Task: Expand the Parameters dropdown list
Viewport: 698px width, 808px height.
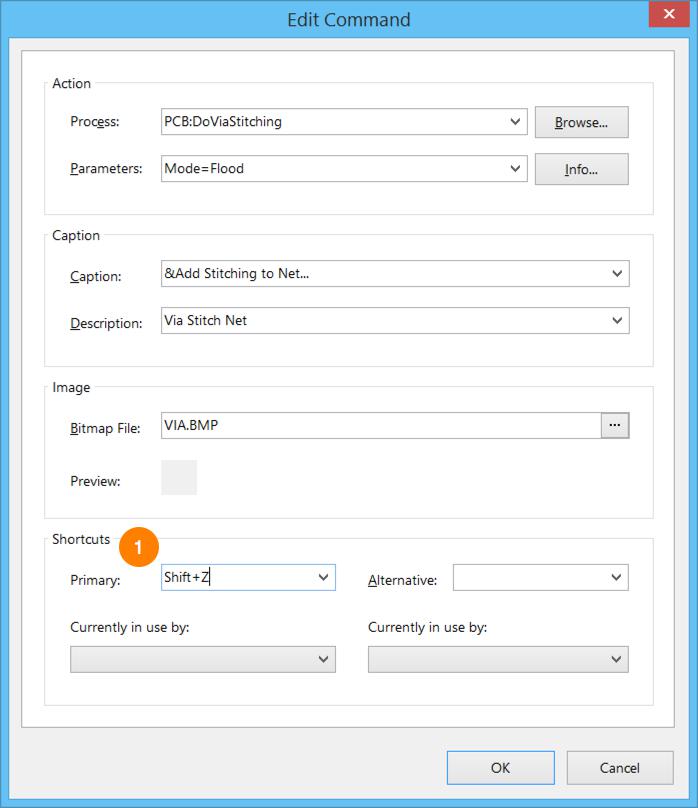Action: point(516,169)
